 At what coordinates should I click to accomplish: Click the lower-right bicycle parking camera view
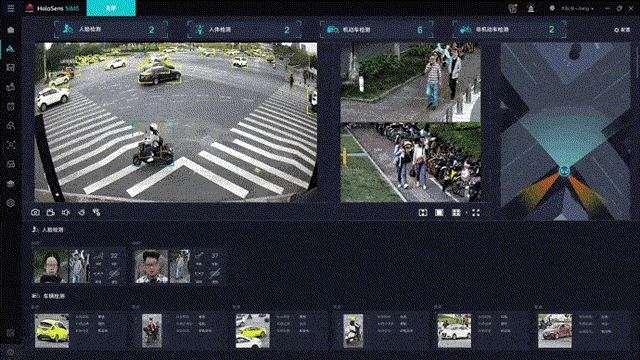click(411, 162)
